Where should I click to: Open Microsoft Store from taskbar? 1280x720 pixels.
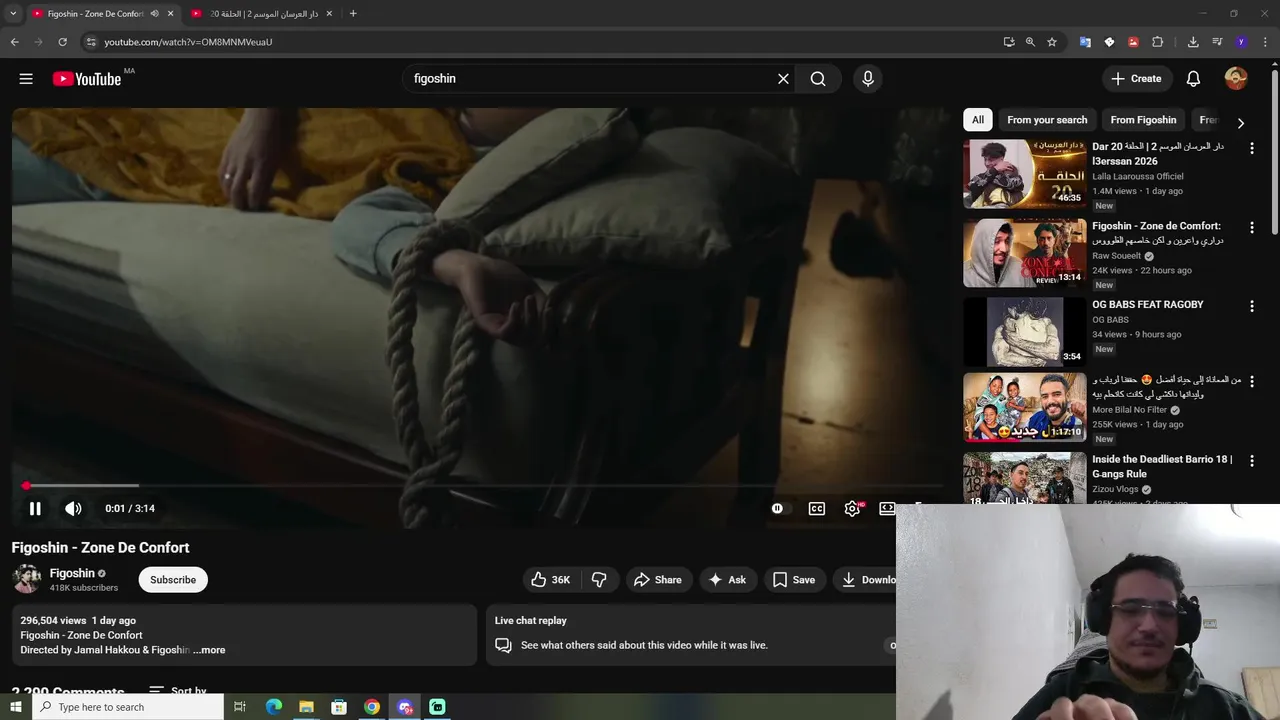pyautogui.click(x=339, y=707)
